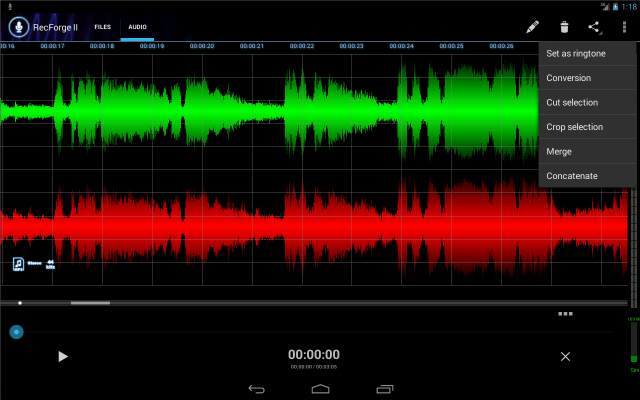This screenshot has width=640, height=400.
Task: Select Conversion menu option
Action: tap(569, 78)
